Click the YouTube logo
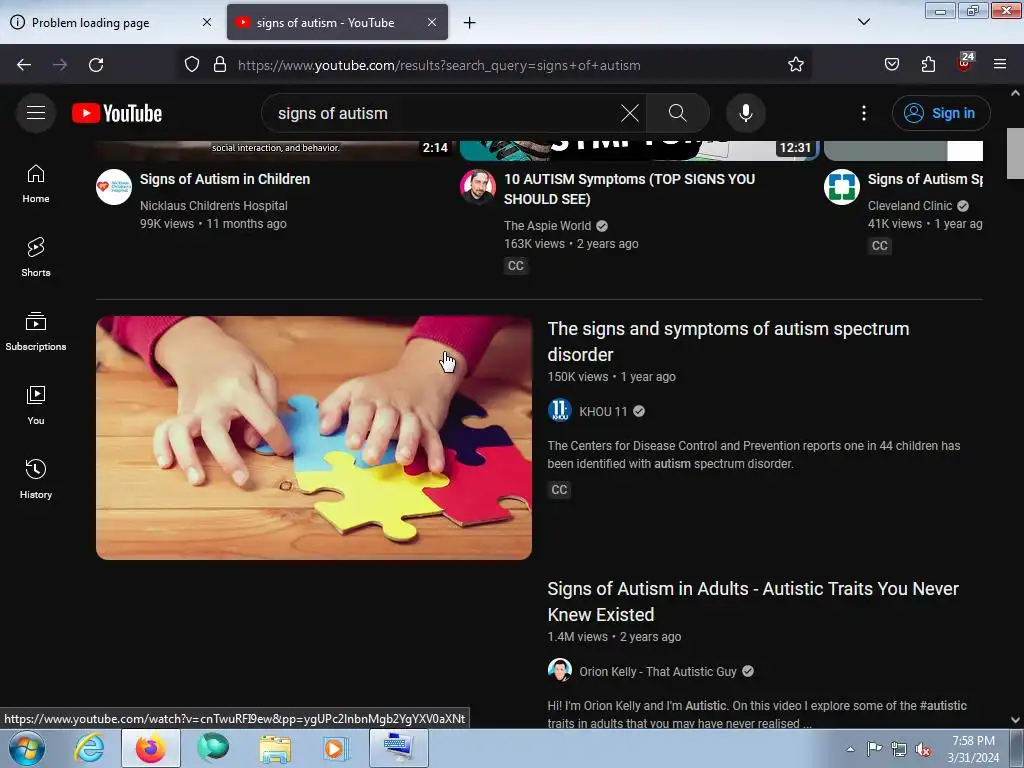Image resolution: width=1024 pixels, height=768 pixels. [117, 113]
